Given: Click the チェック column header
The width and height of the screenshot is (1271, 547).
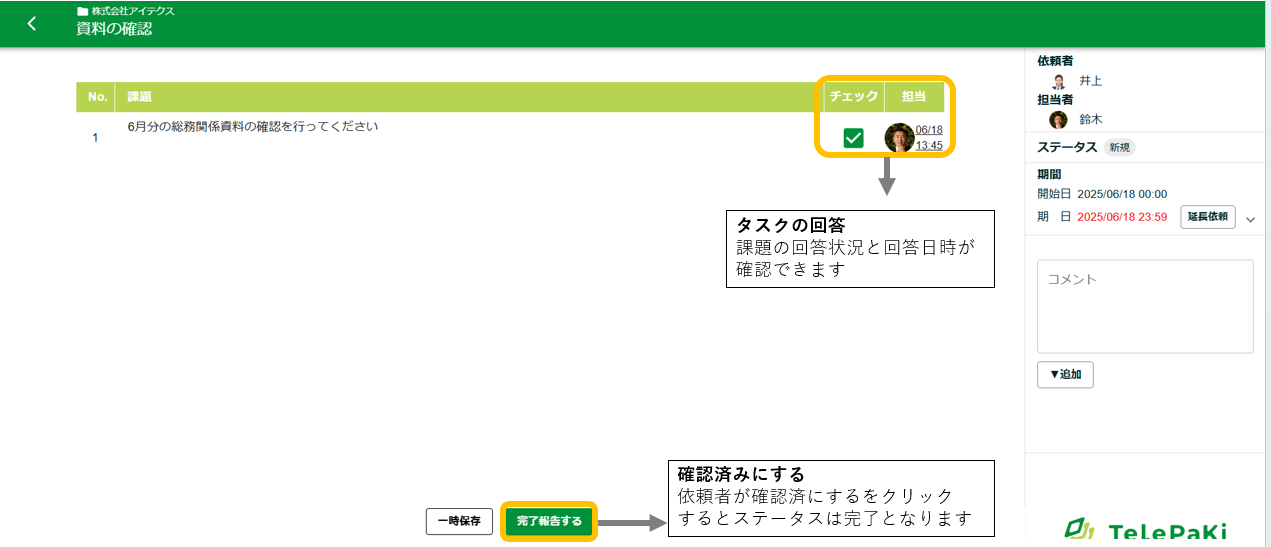Looking at the screenshot, I should (x=853, y=97).
